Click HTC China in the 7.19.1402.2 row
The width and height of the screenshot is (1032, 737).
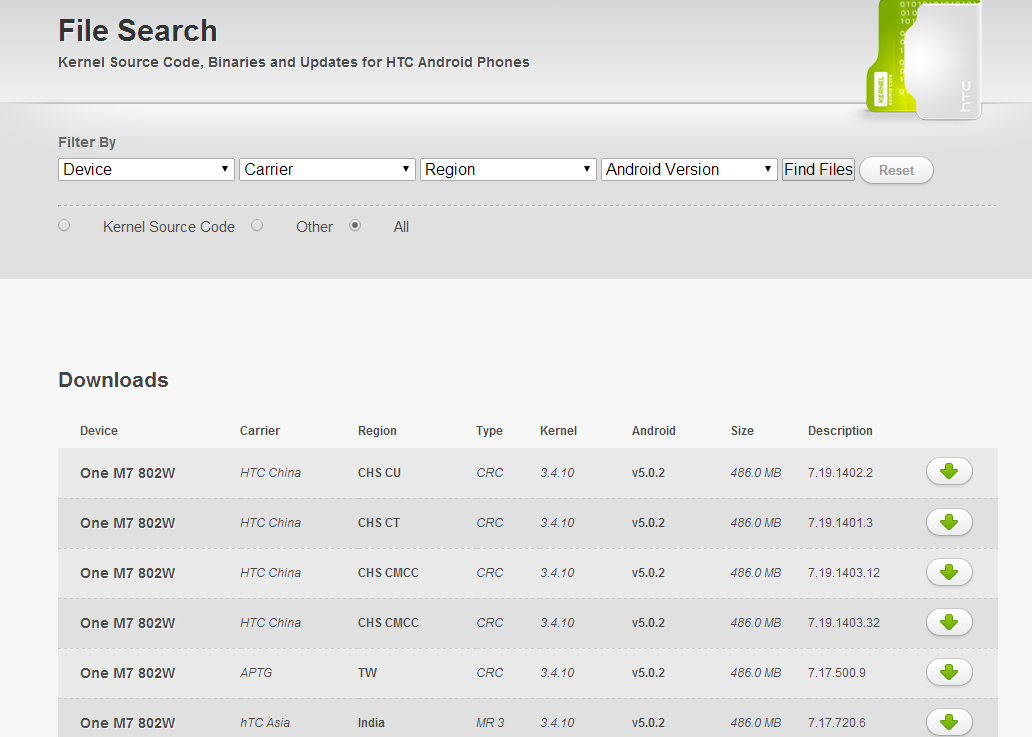click(270, 472)
